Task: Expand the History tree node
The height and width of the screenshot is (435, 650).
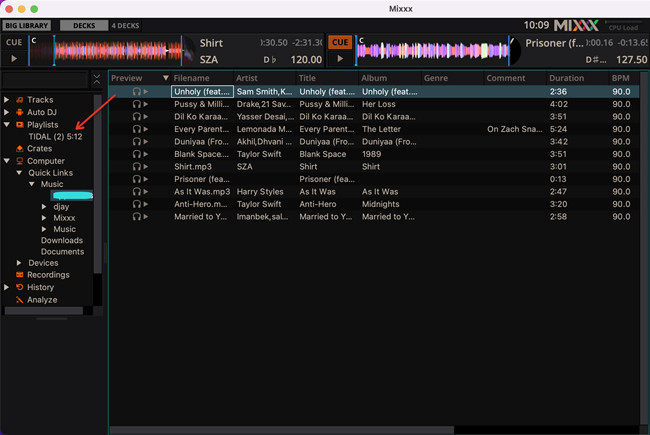Action: click(x=7, y=287)
